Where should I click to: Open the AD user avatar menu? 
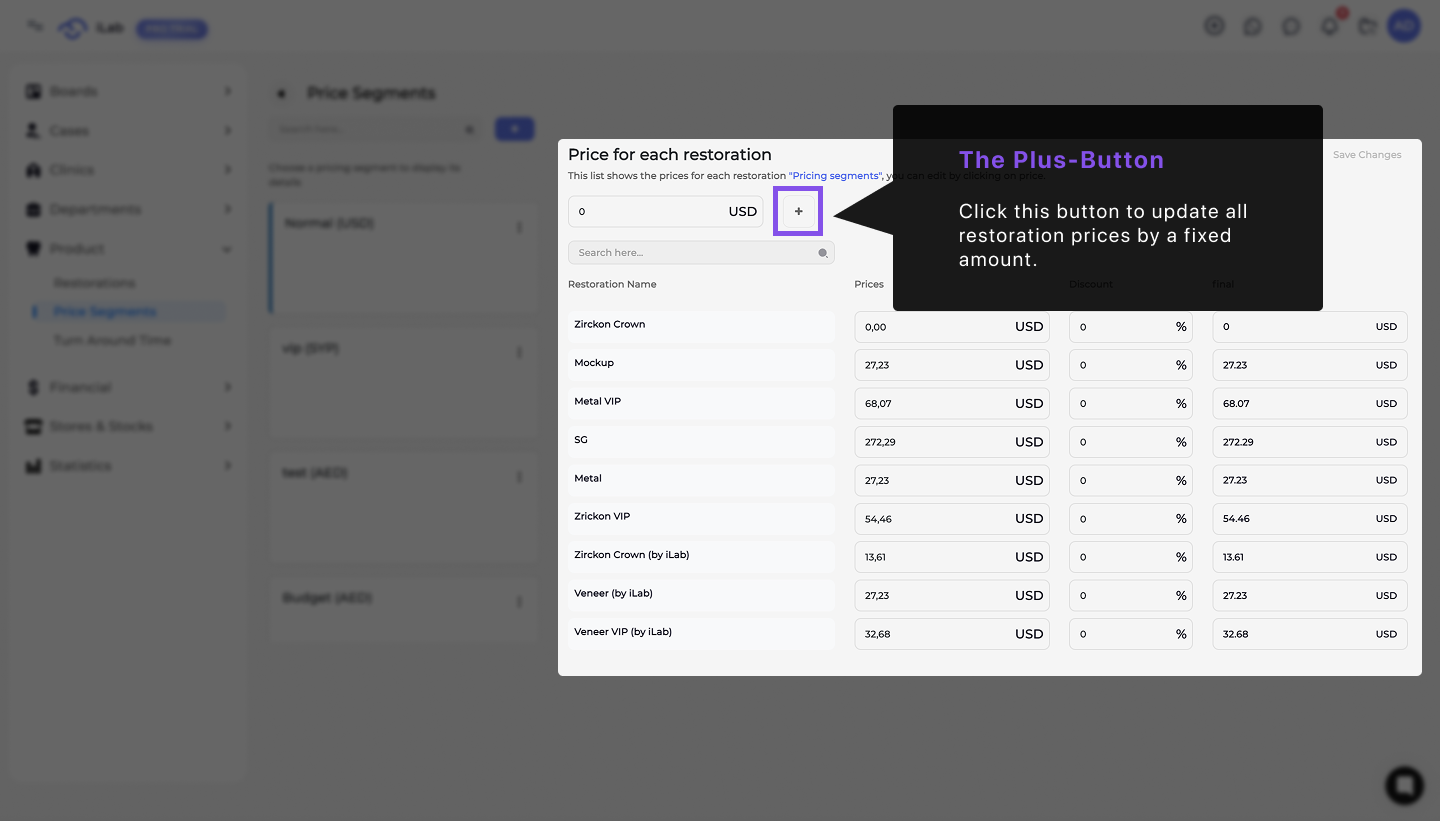pyautogui.click(x=1404, y=27)
